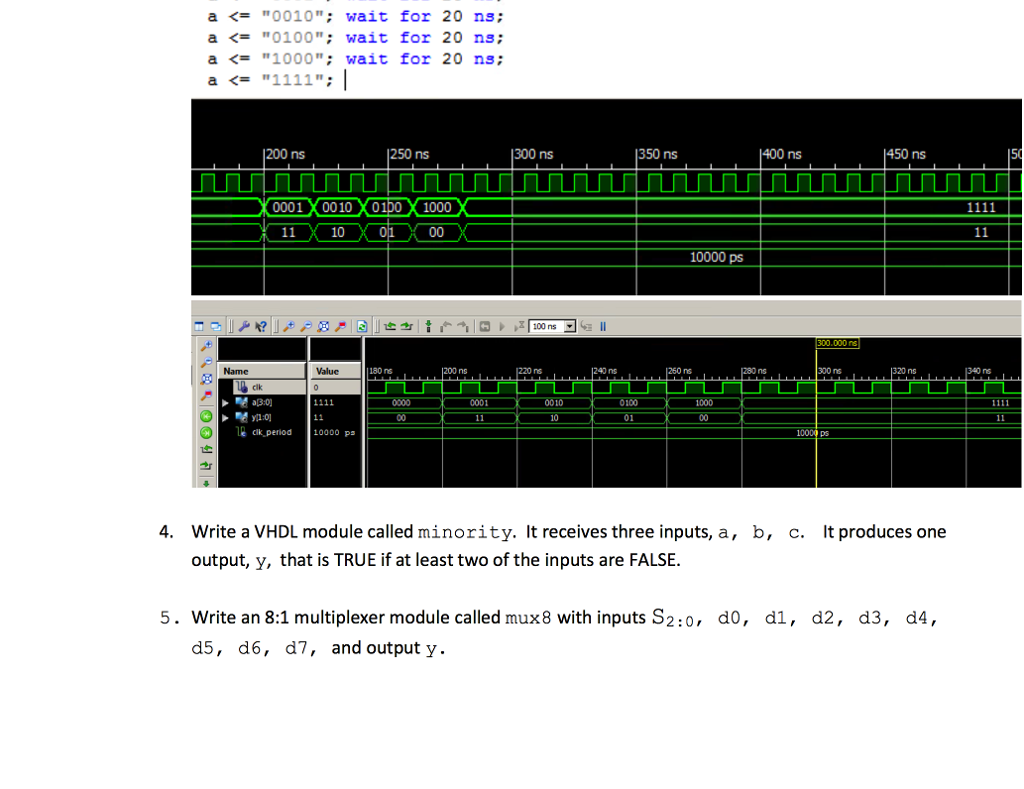Click the 260 ns ruler tick label

[x=680, y=371]
